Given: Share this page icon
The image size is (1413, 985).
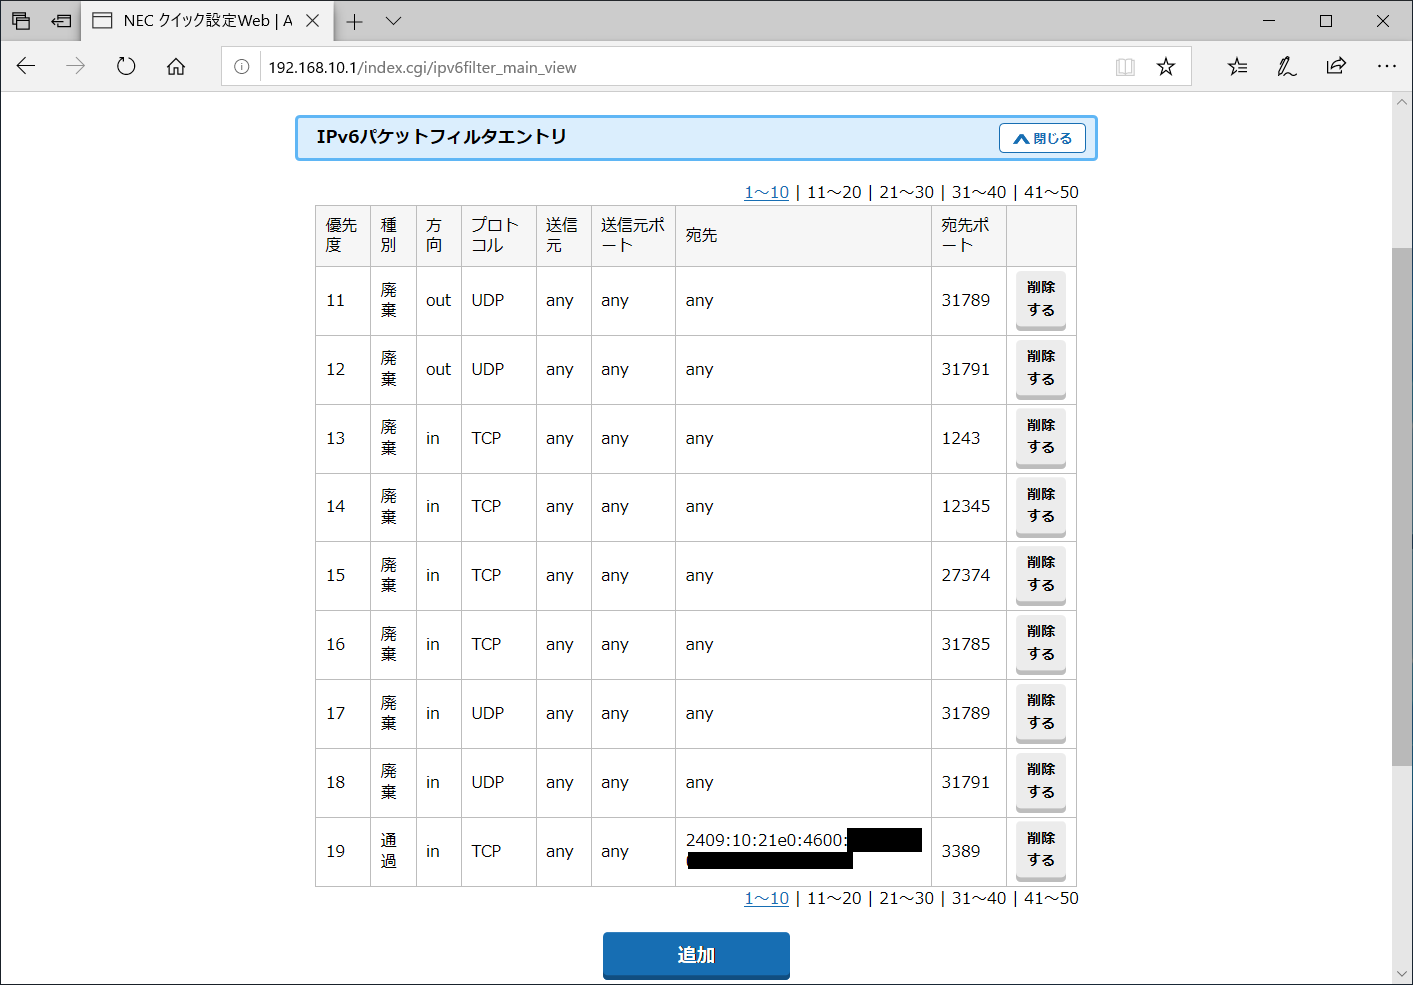Looking at the screenshot, I should (x=1336, y=67).
